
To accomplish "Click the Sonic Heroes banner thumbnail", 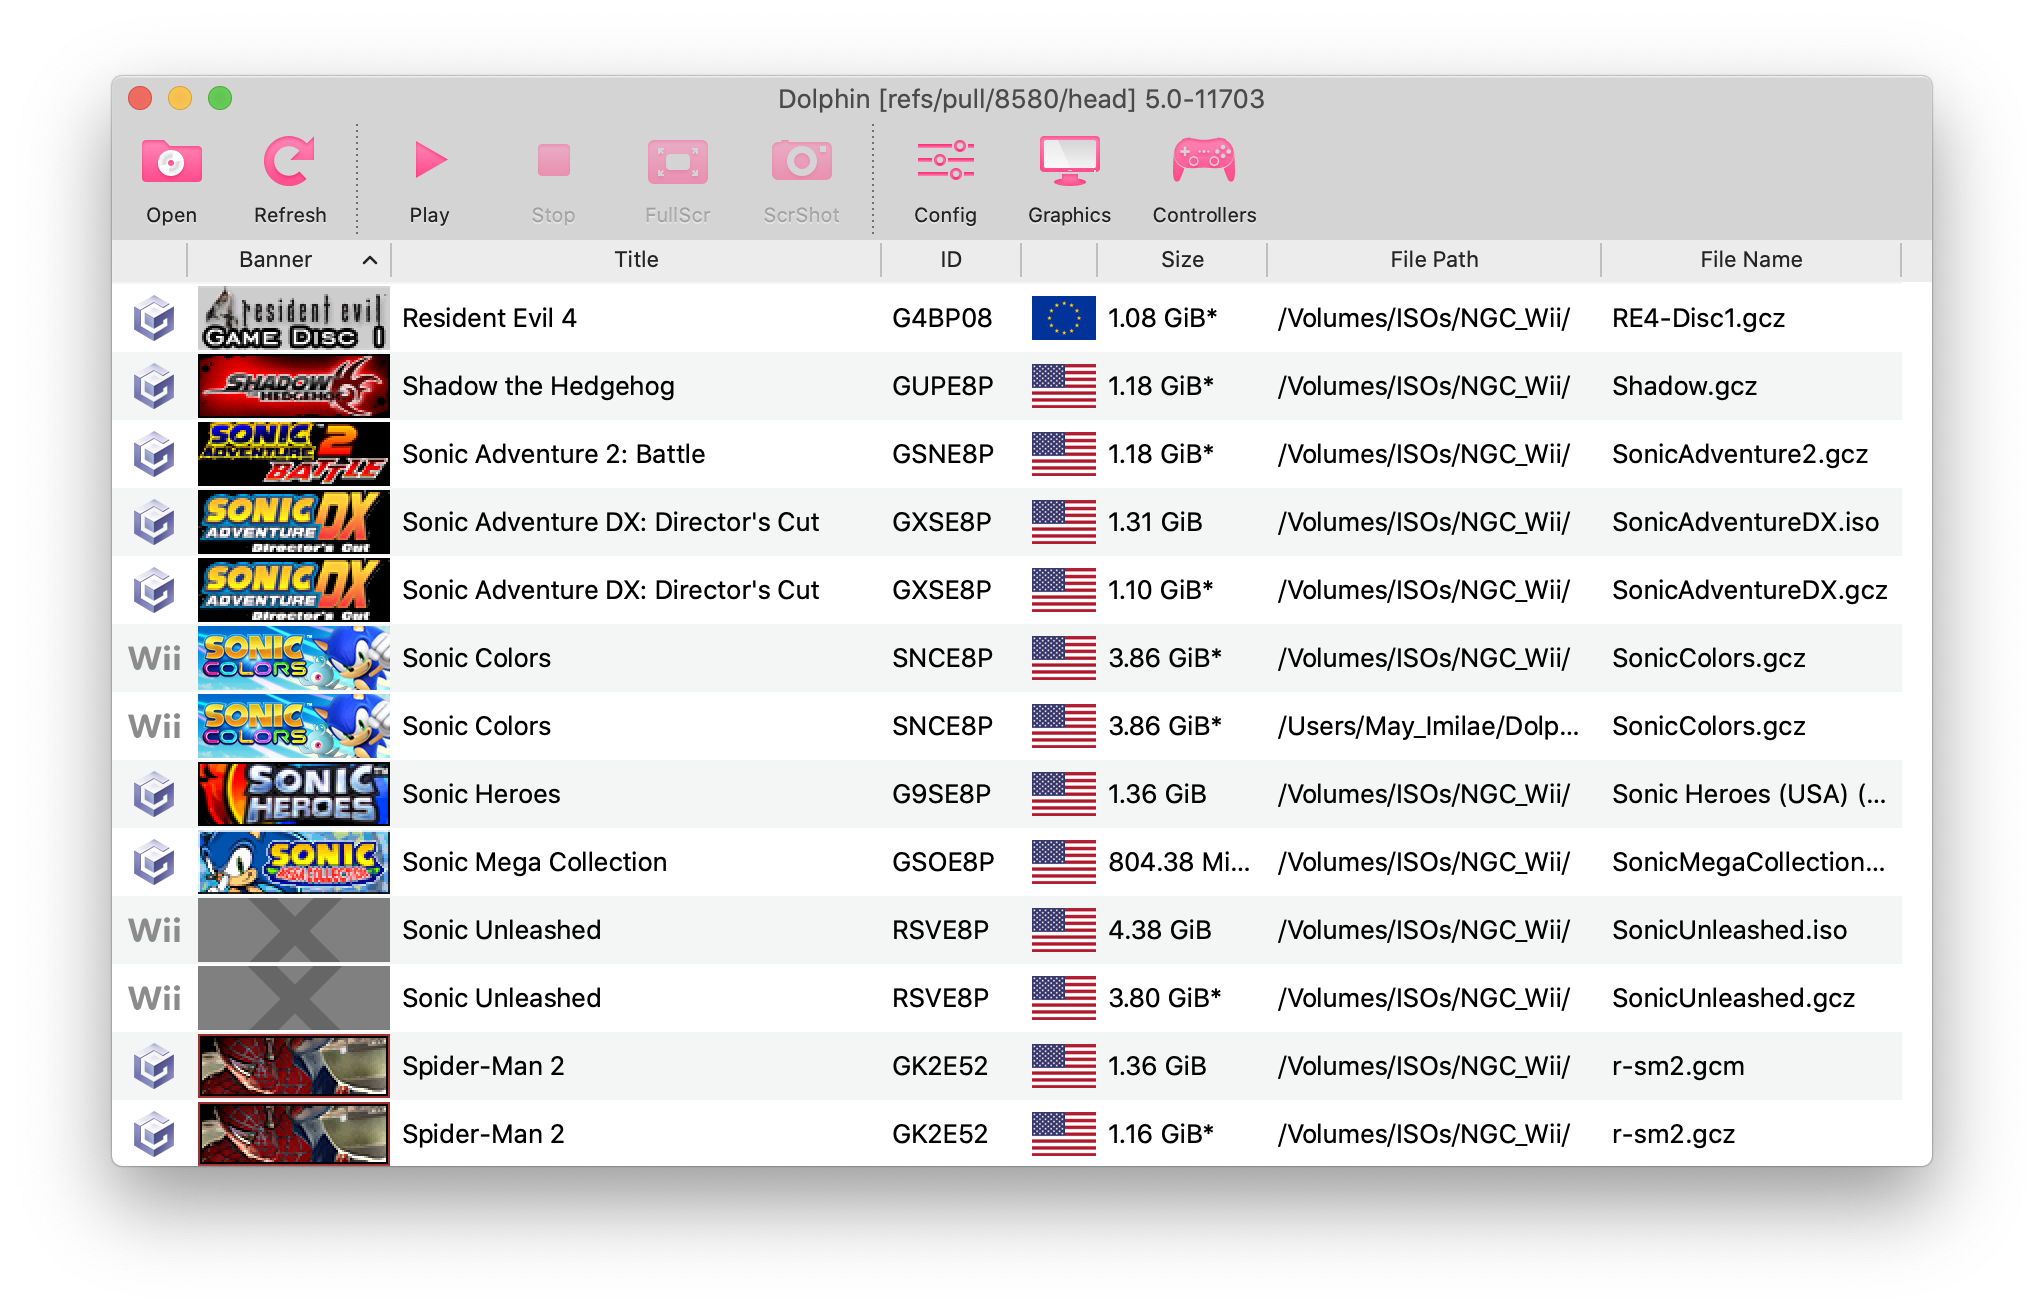I will [x=293, y=793].
